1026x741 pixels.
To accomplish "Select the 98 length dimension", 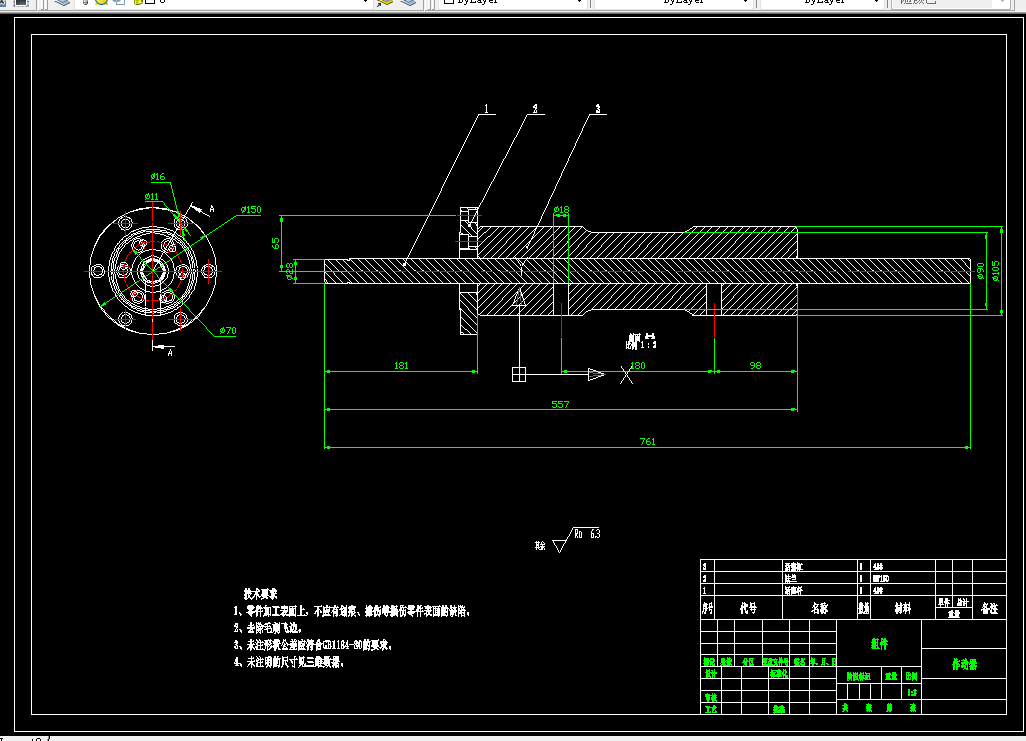I will [755, 365].
